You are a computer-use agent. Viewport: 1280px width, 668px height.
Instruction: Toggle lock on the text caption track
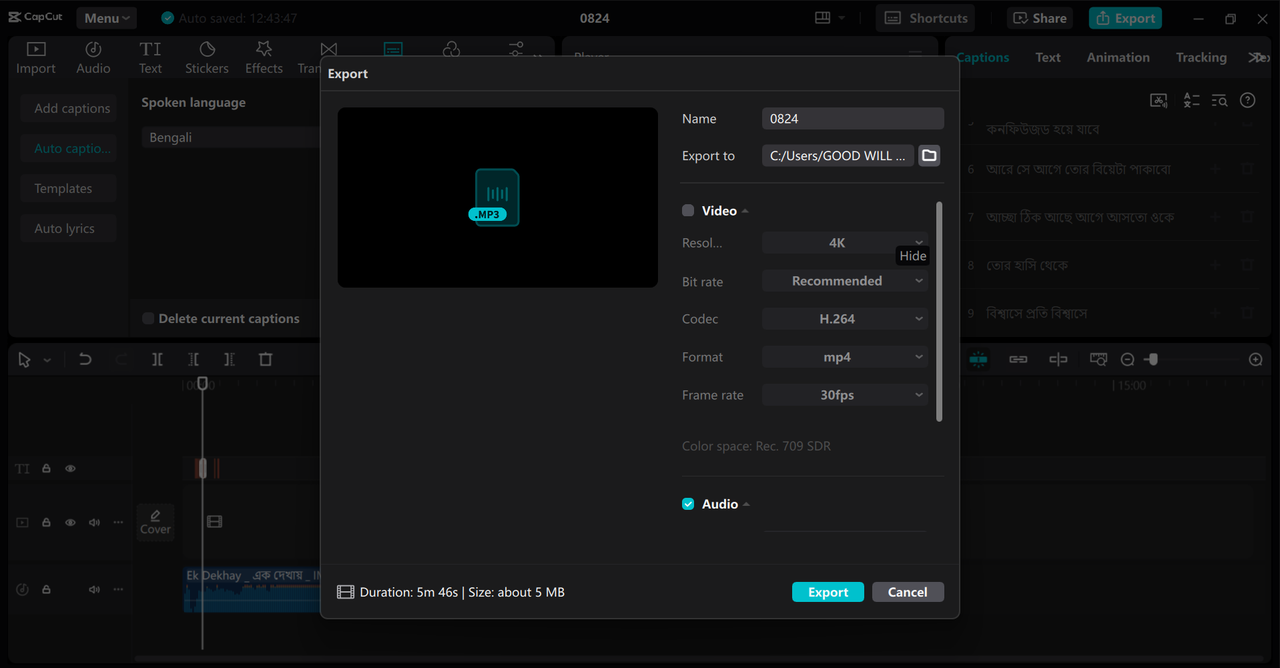tap(46, 468)
